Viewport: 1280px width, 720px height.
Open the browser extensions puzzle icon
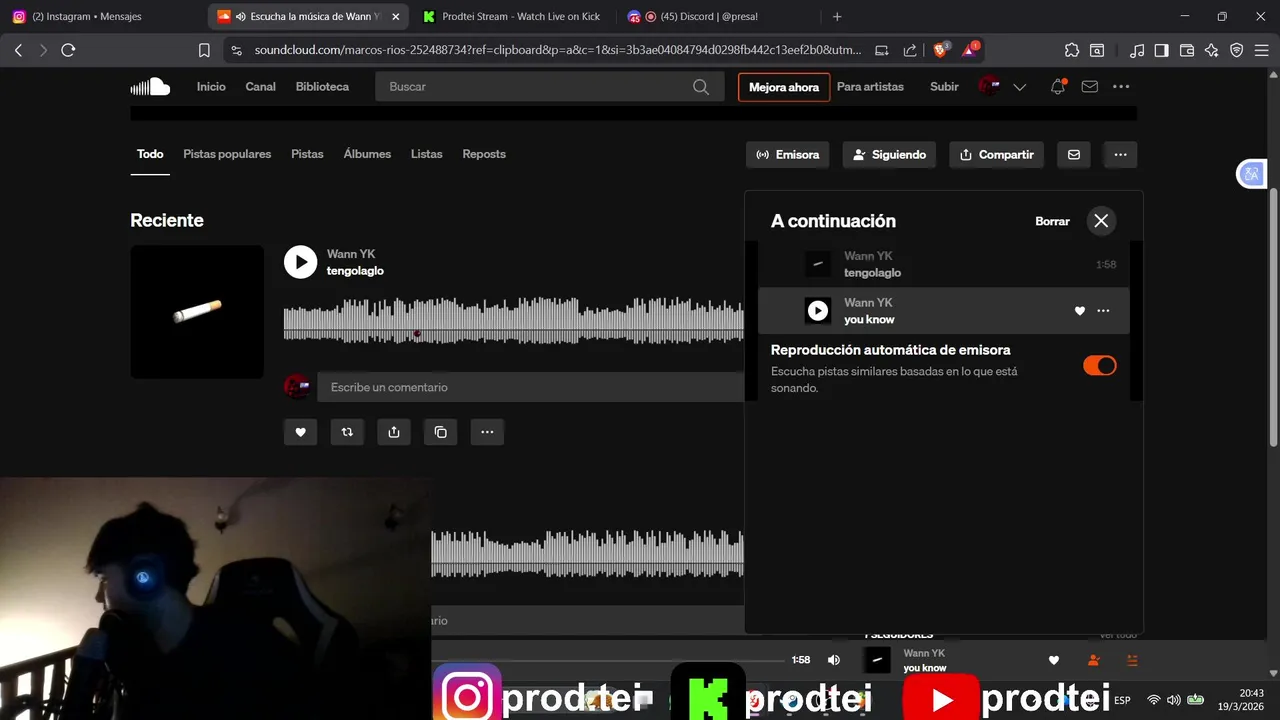click(x=1072, y=50)
